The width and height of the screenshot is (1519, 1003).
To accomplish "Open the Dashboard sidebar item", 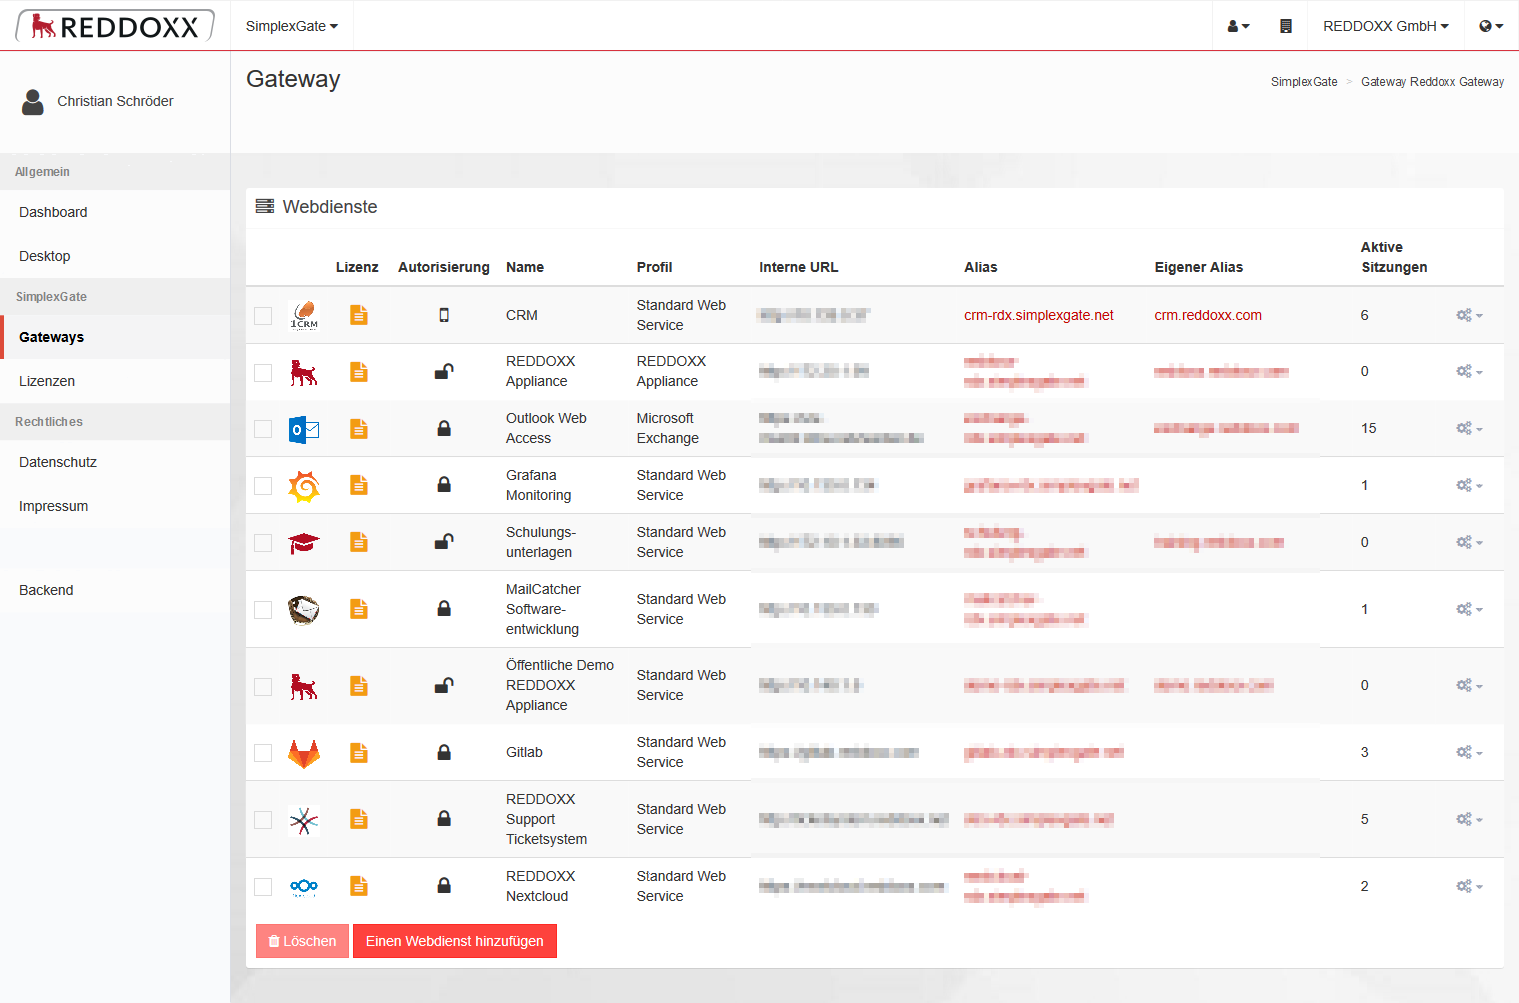I will pos(53,212).
